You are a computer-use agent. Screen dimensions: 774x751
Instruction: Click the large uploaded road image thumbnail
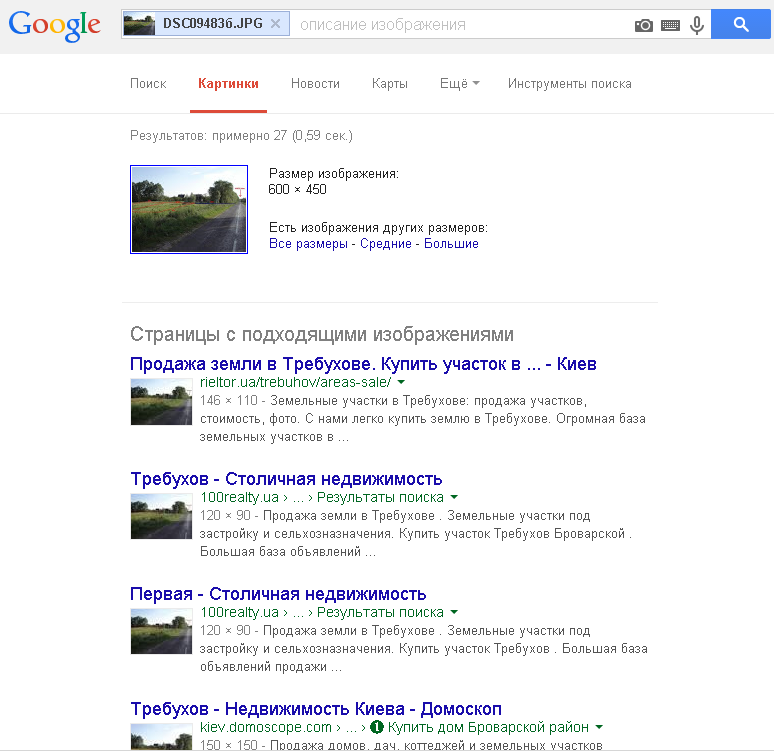[x=189, y=209]
